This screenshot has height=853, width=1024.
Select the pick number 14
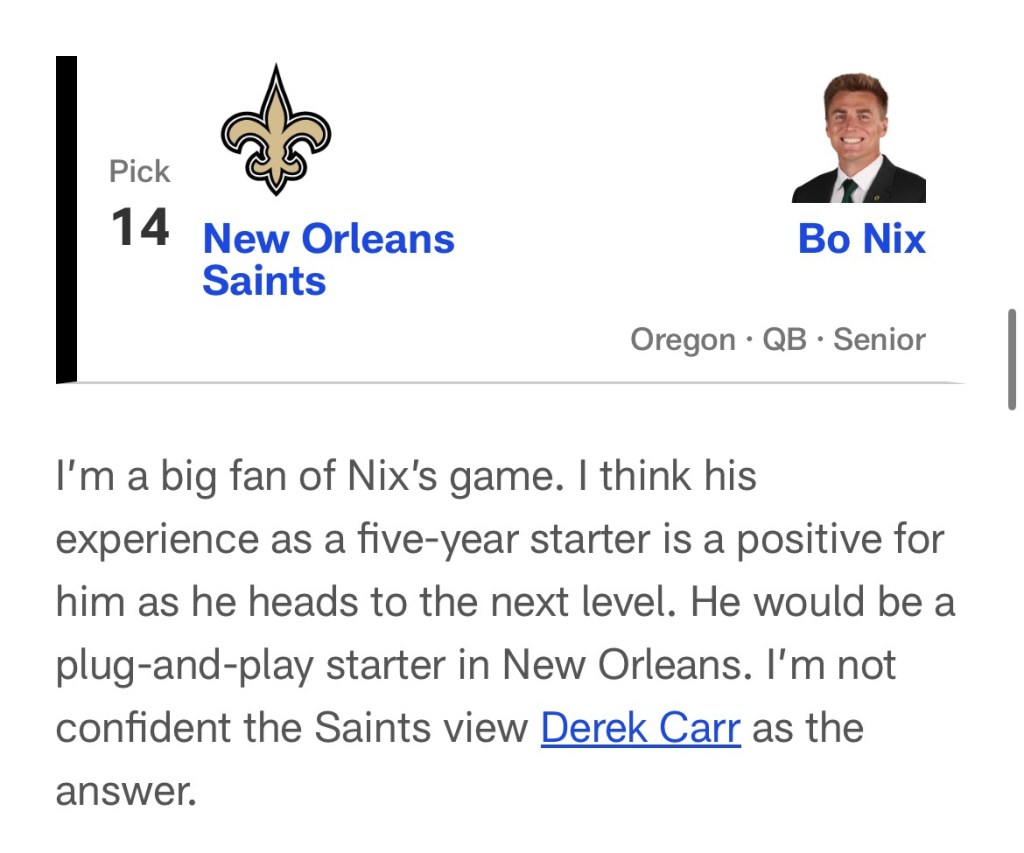(140, 228)
